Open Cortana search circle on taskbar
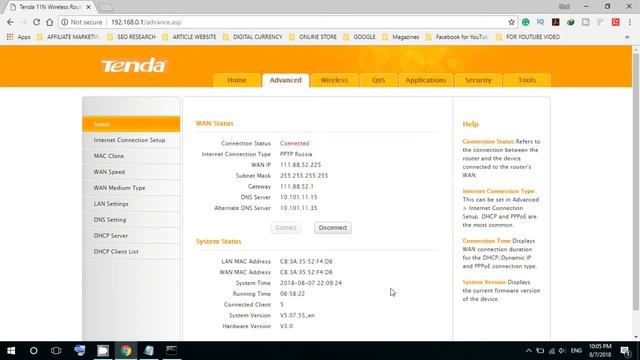Image resolution: width=640 pixels, height=360 pixels. pos(33,351)
